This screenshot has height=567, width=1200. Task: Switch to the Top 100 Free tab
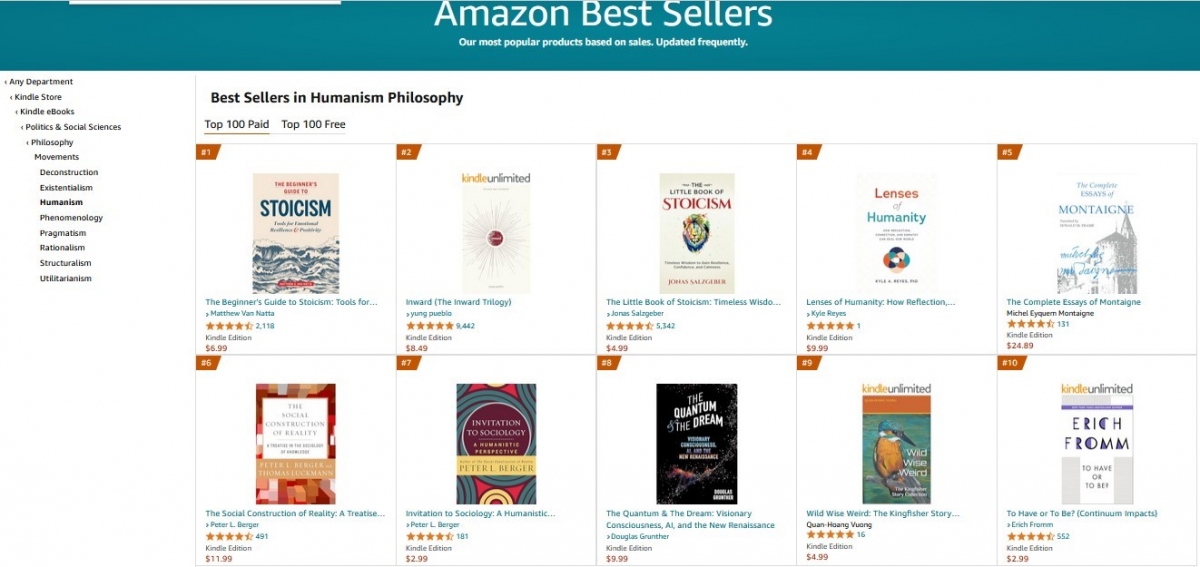[313, 125]
